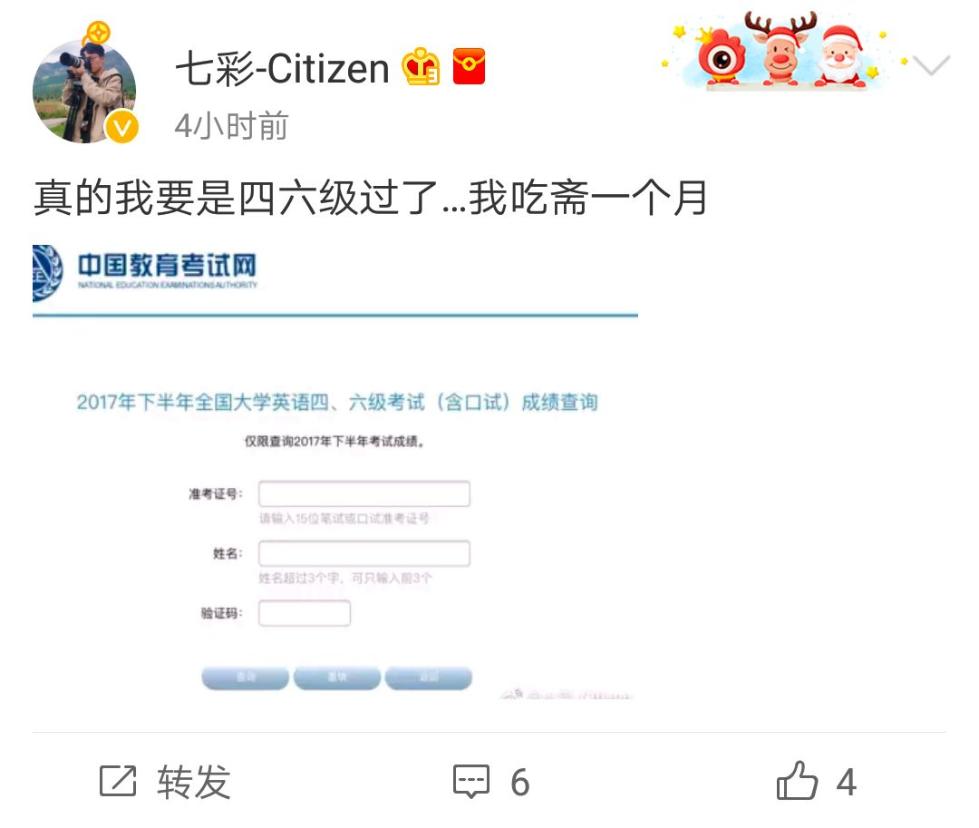Screen dimensions: 979x828
Task: Tap the post text about 四六级
Action: (x=370, y=197)
